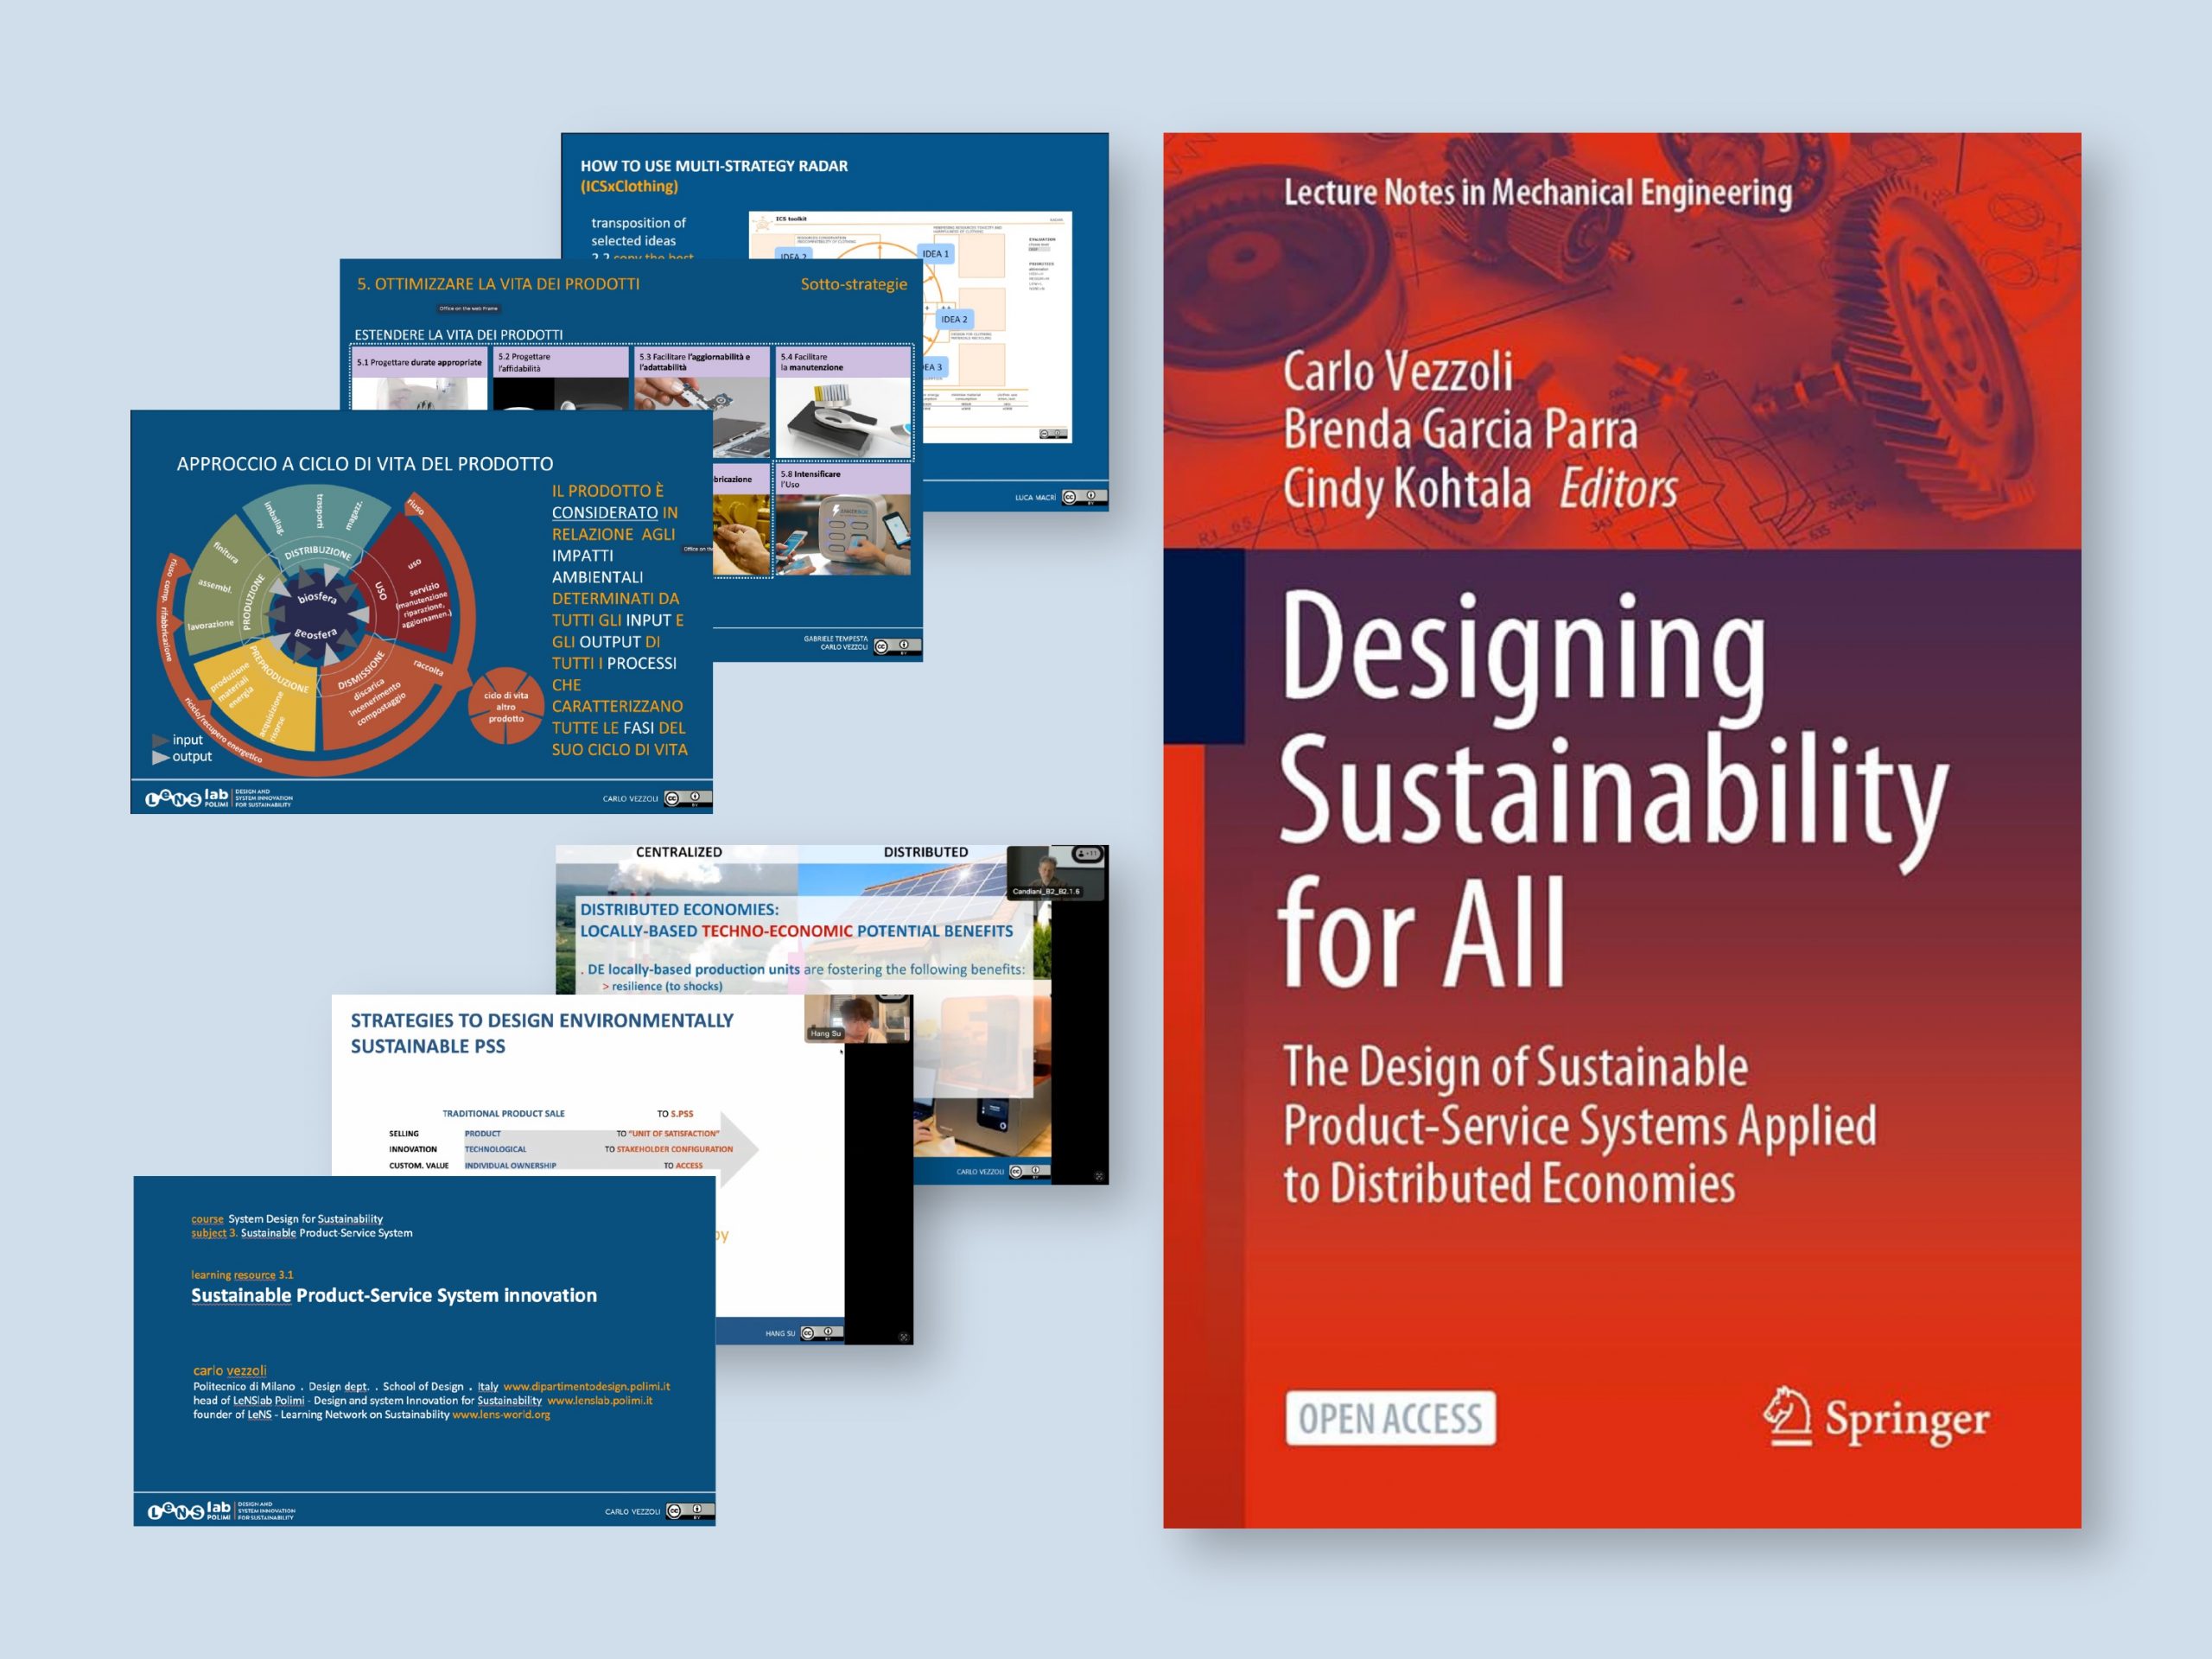Click the 5.4 Facilitare la manutenzione tile
Screen dimensions: 2212x1659
[x=843, y=403]
